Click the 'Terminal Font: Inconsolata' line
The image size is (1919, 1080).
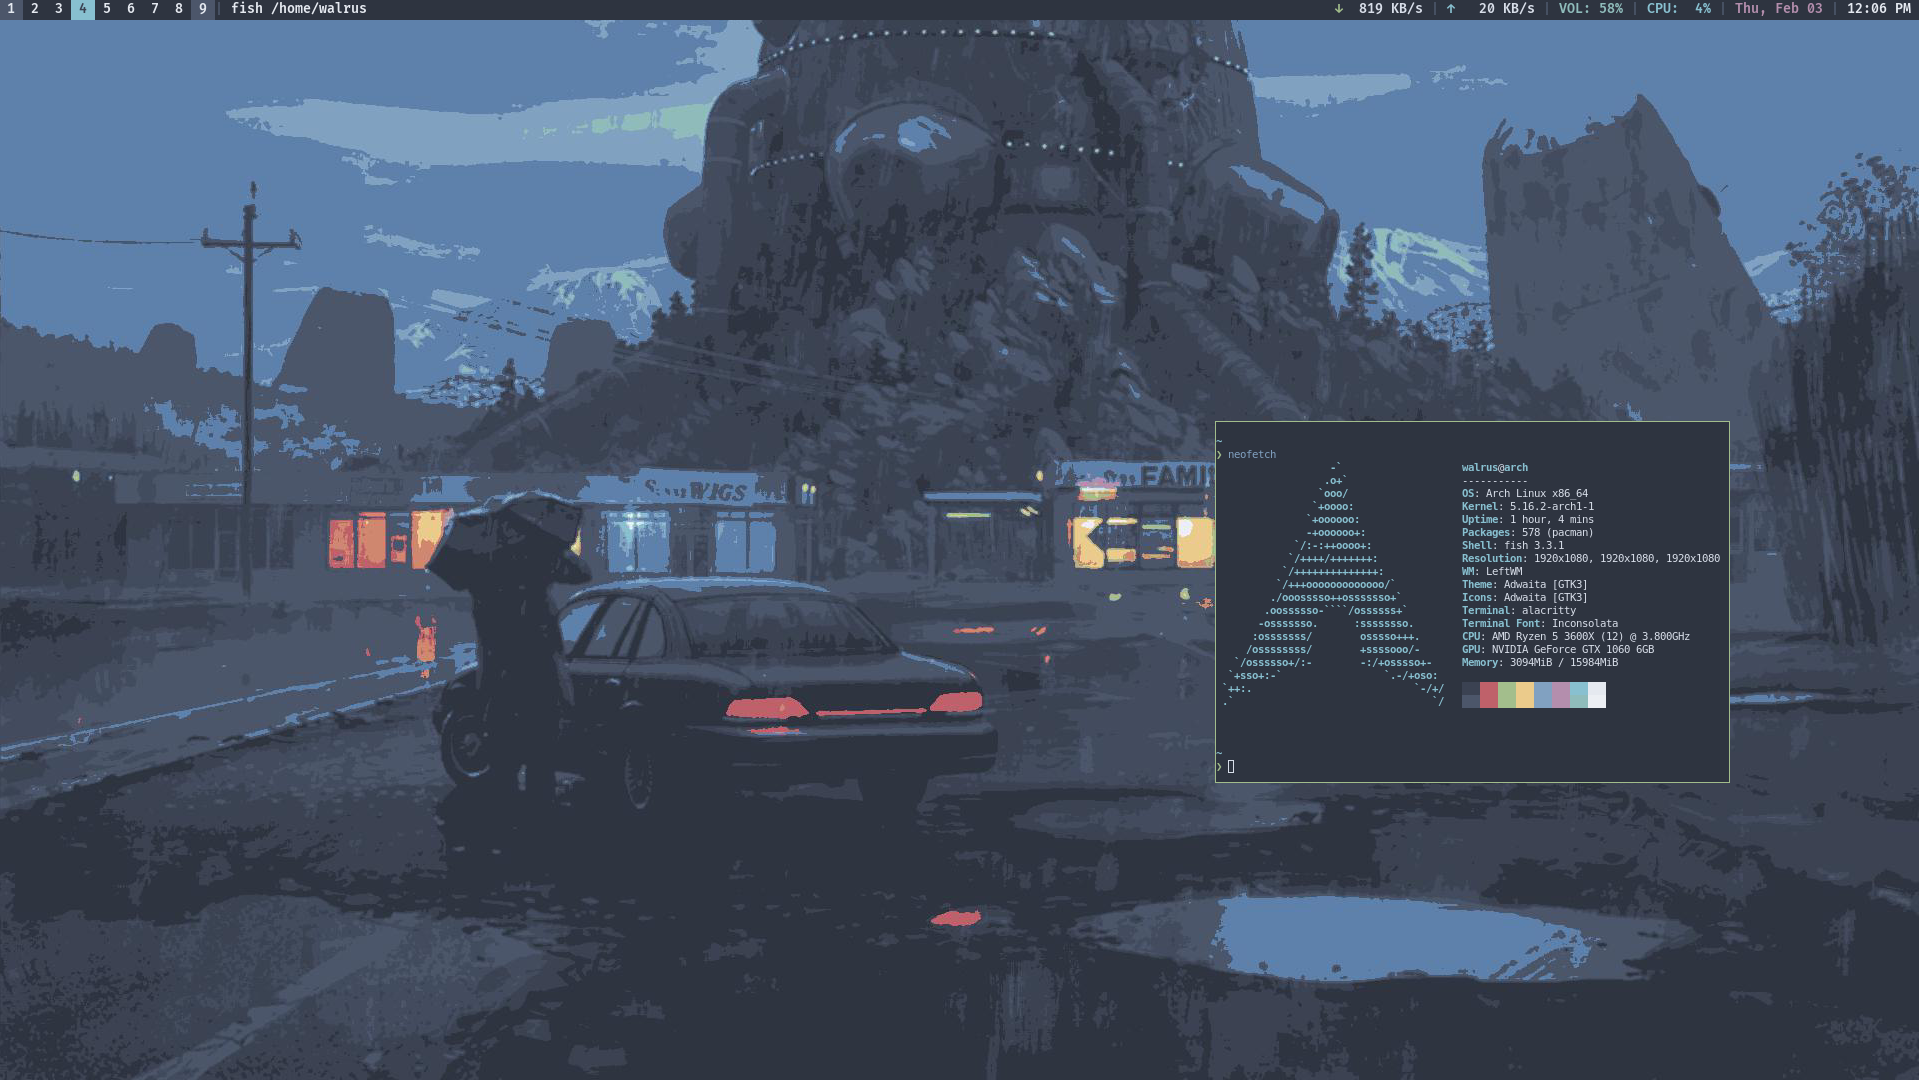(1540, 624)
